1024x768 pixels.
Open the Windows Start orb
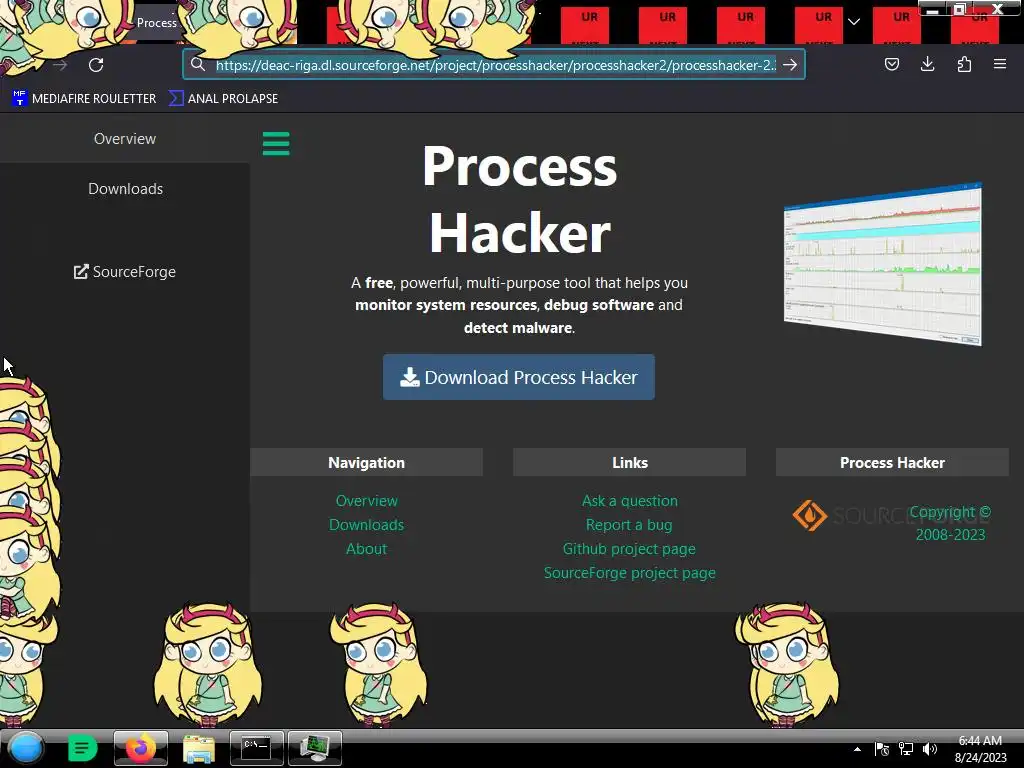click(26, 748)
